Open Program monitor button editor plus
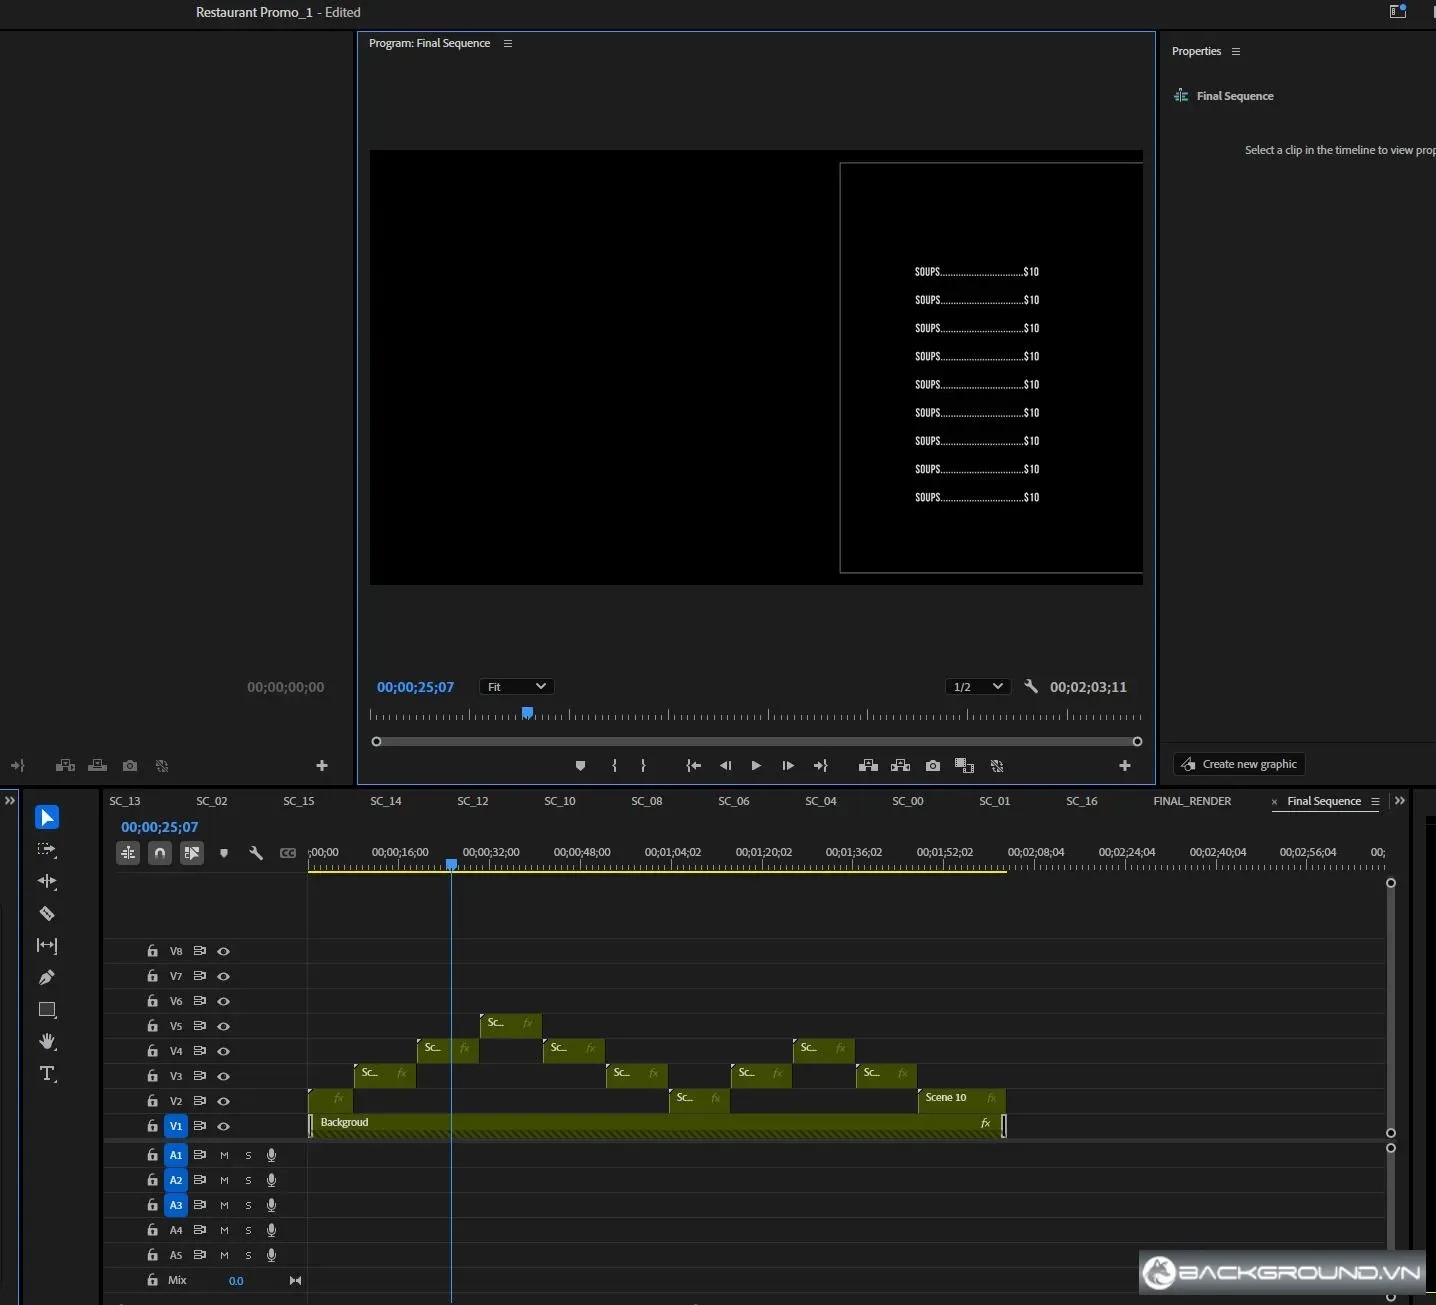 pos(1125,766)
